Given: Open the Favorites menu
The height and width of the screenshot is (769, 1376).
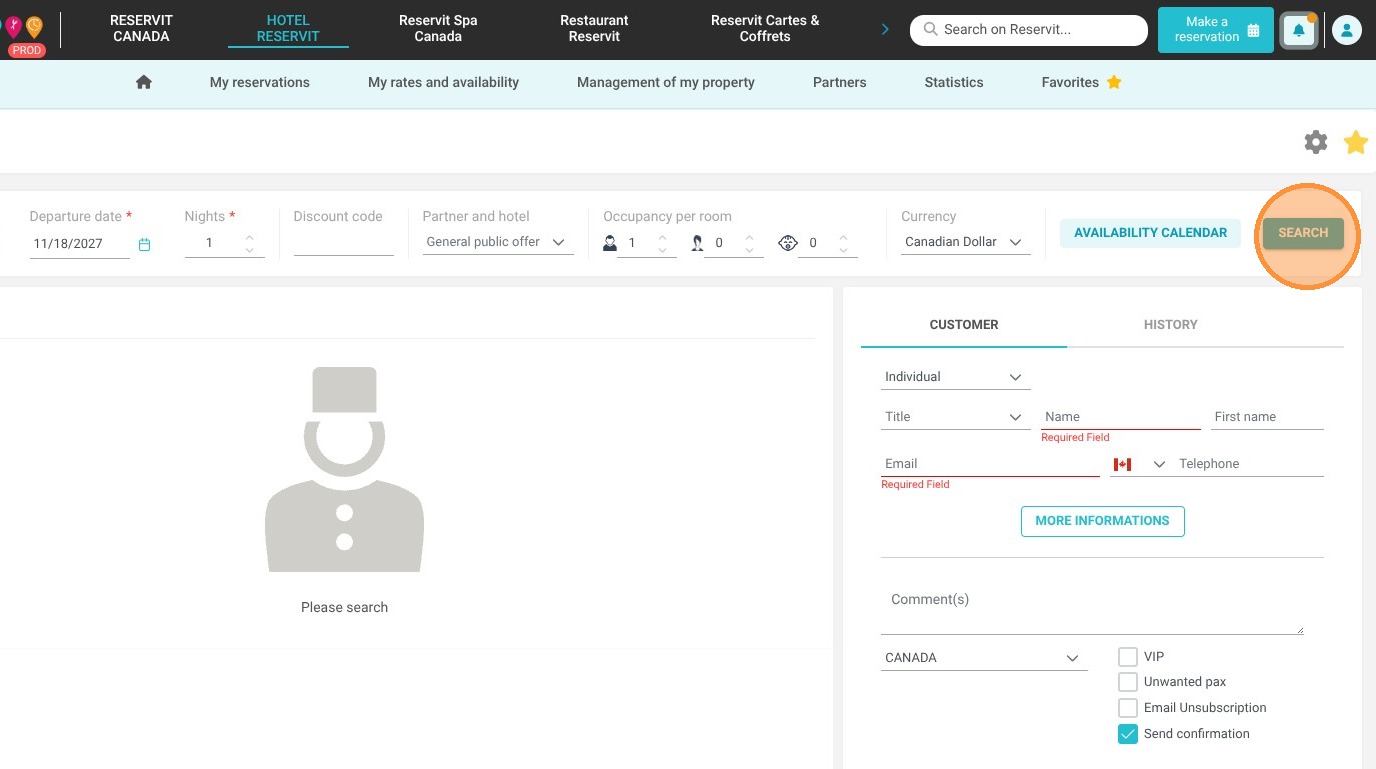Looking at the screenshot, I should pos(1081,82).
